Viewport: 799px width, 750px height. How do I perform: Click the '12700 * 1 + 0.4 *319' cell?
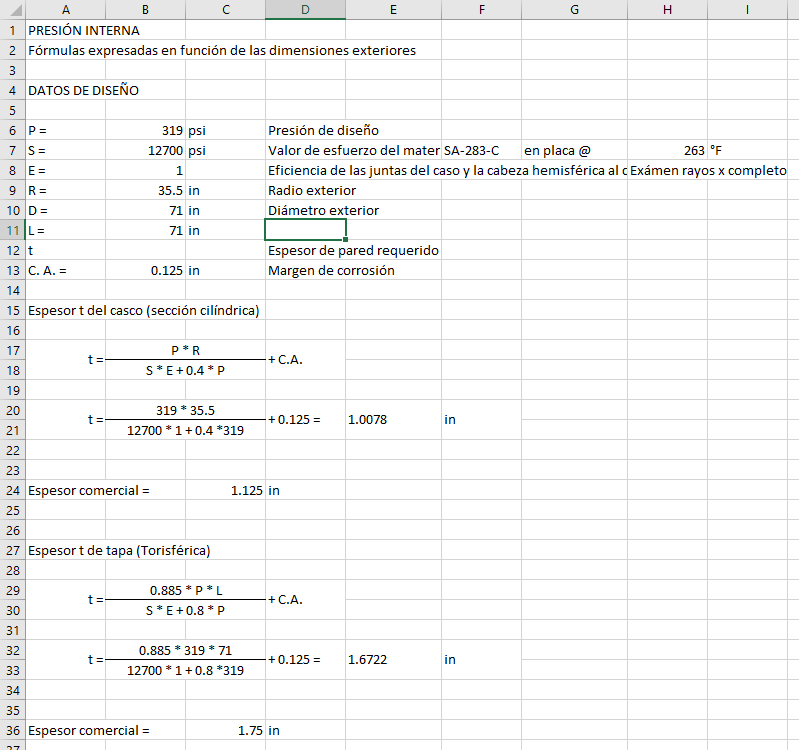pyautogui.click(x=185, y=431)
